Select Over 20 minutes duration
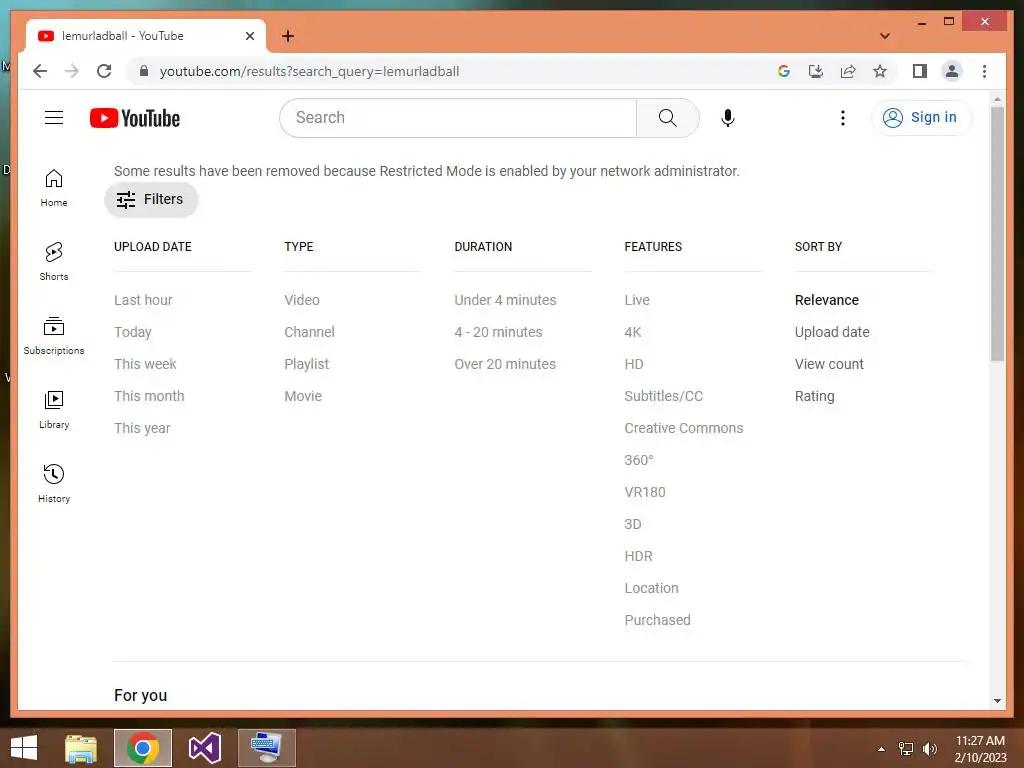 pyautogui.click(x=505, y=364)
